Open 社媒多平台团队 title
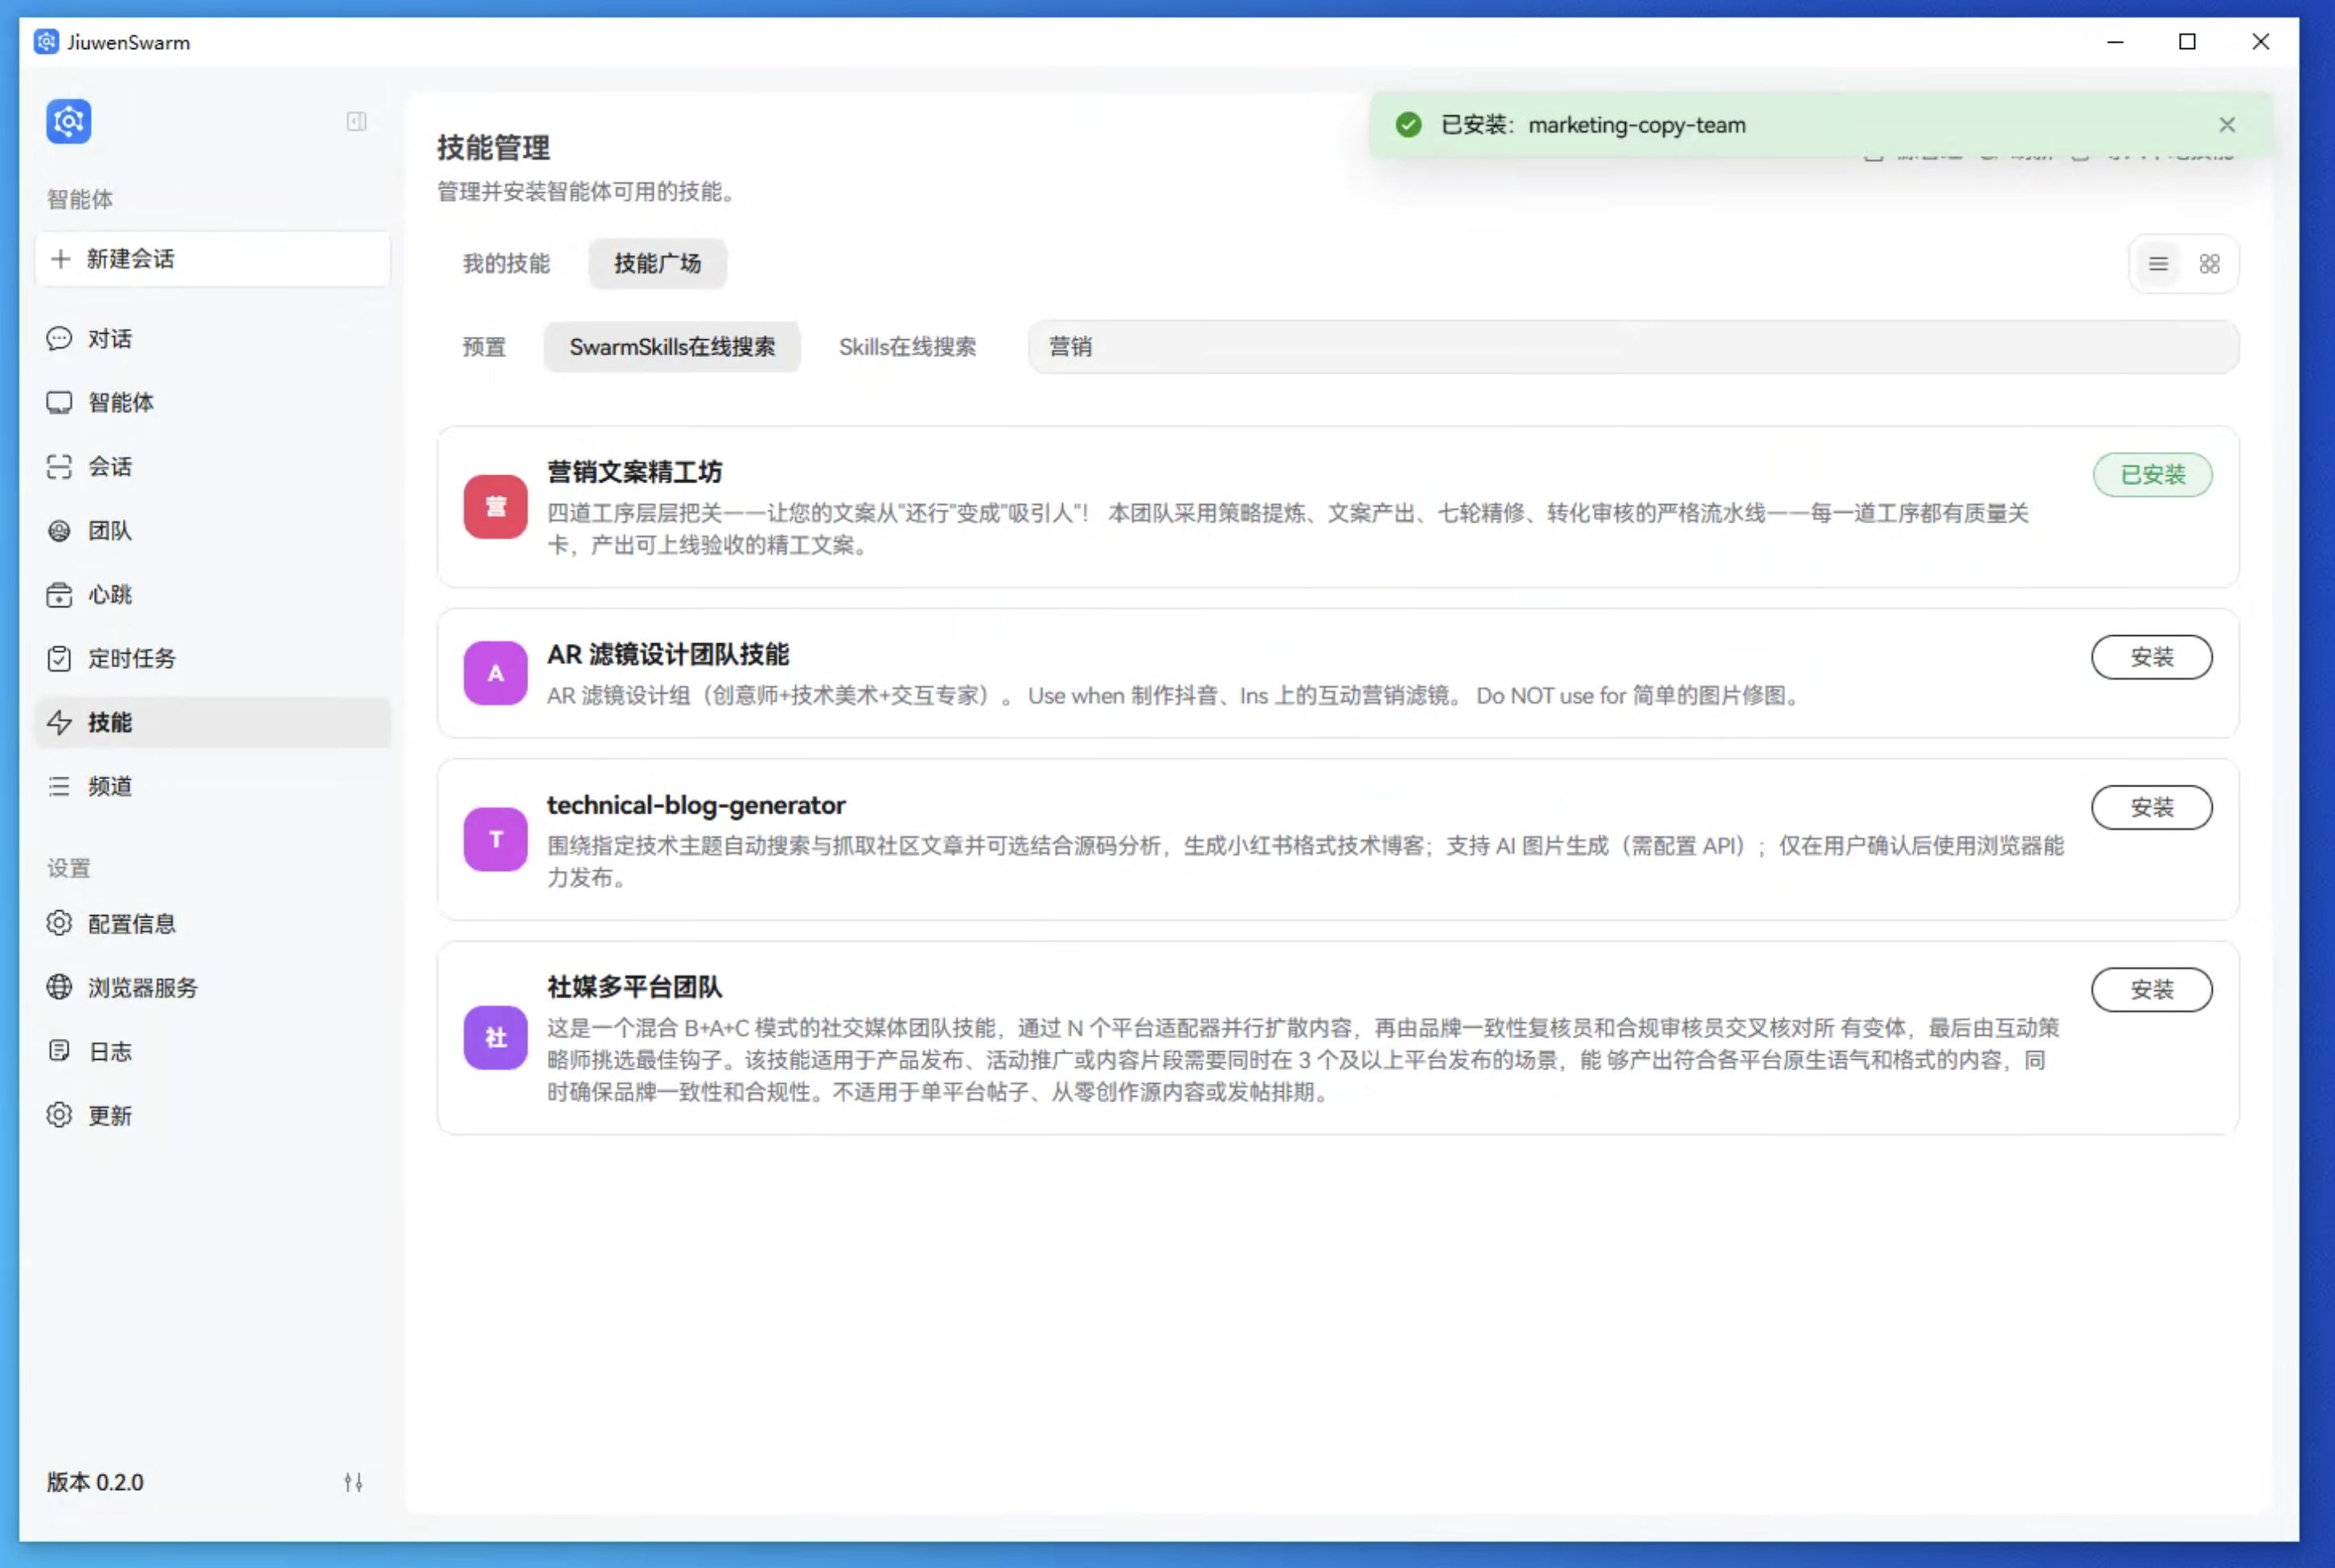Screen dimensions: 2335x1568 pos(634,987)
